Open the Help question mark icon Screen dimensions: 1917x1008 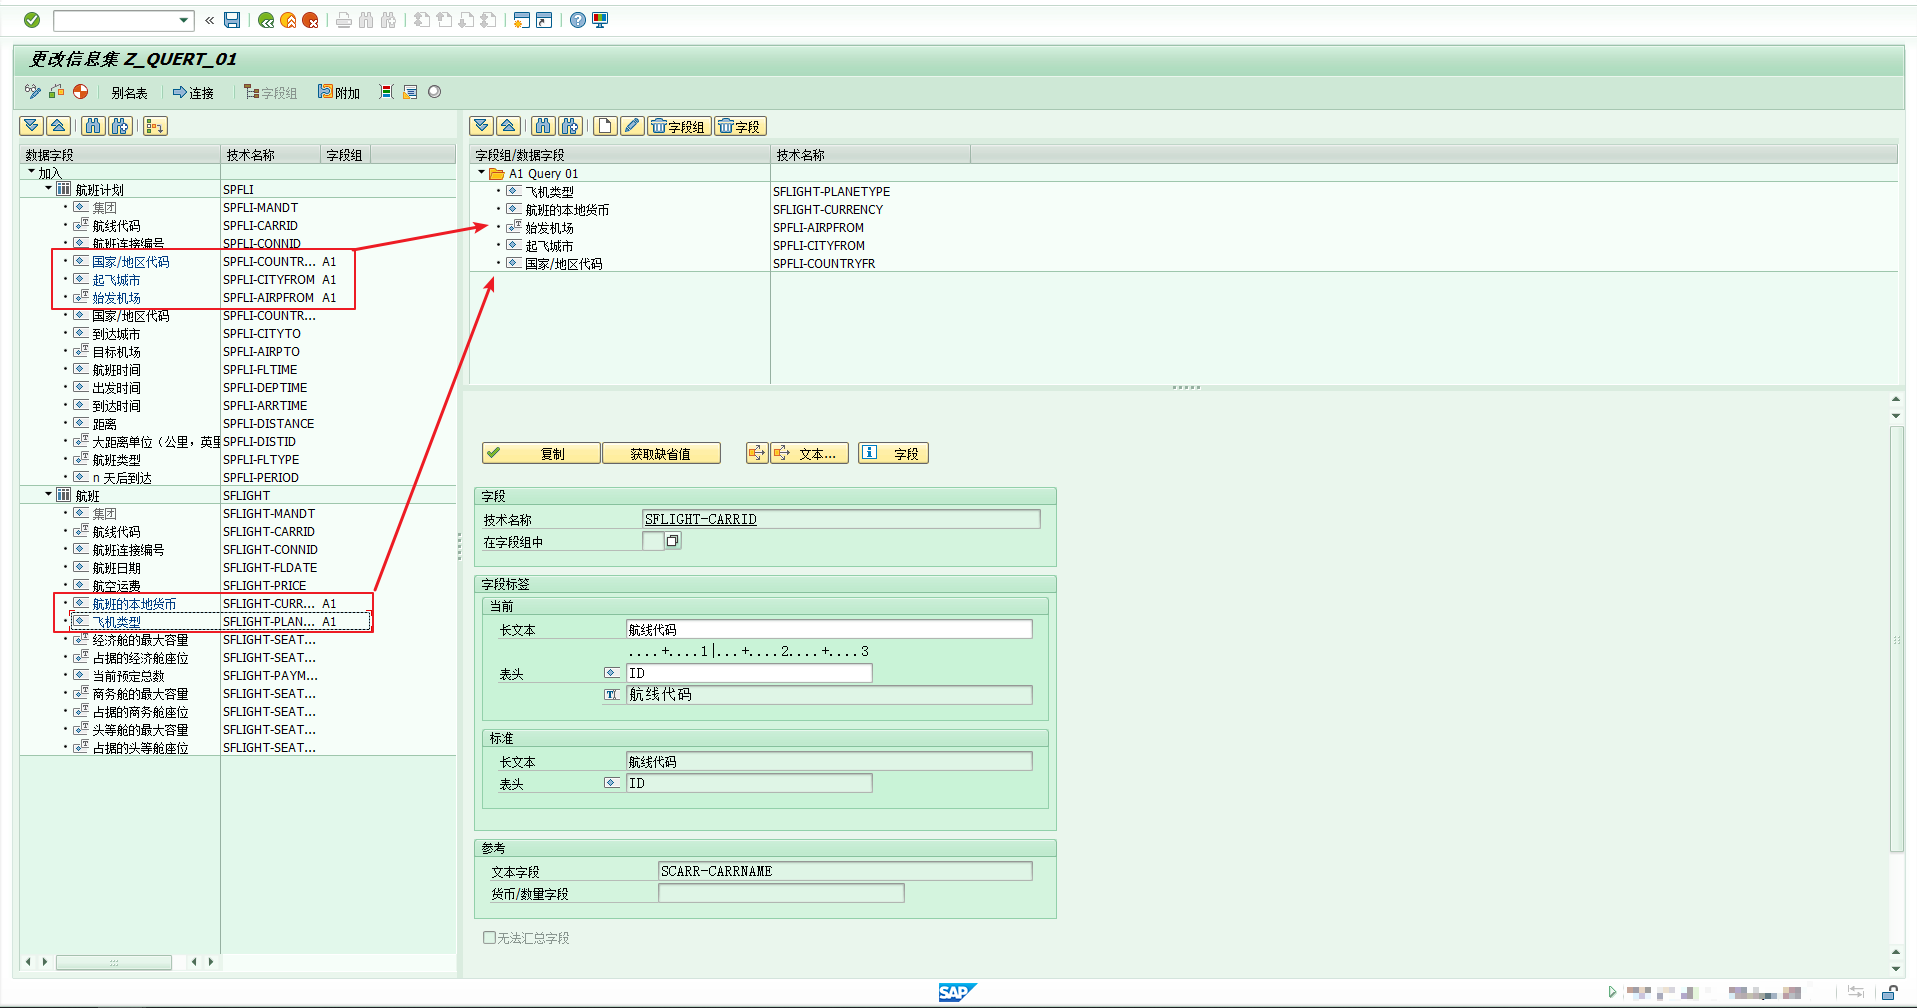click(x=578, y=20)
